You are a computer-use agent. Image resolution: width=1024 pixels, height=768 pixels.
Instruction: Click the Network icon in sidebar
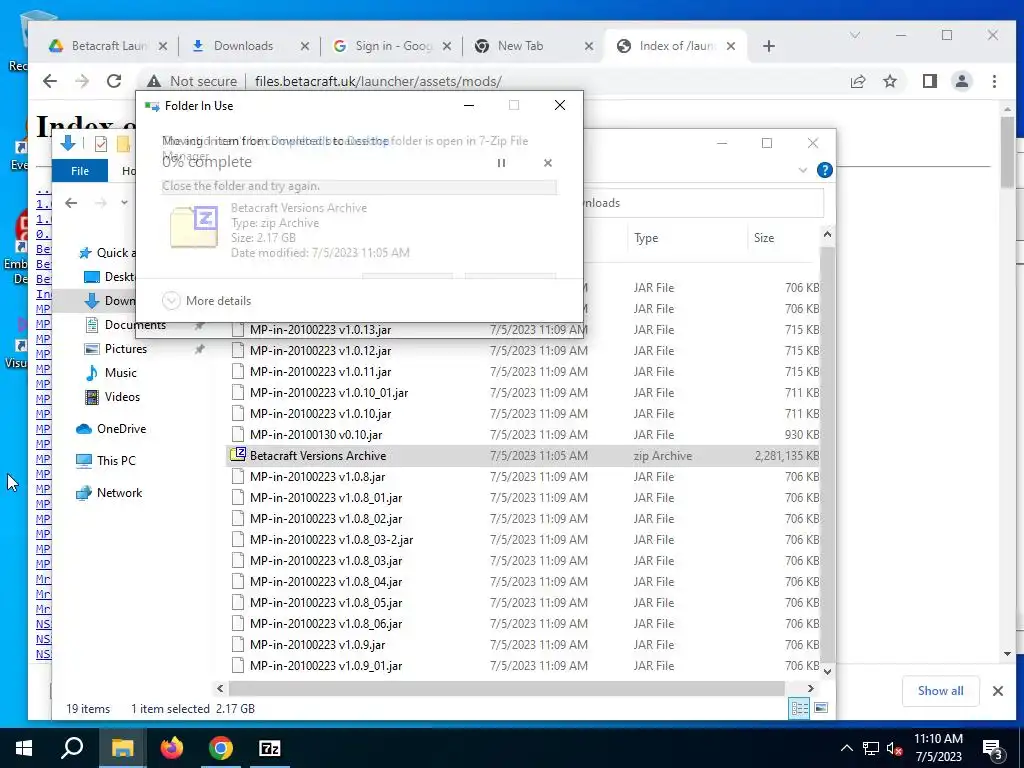(x=84, y=493)
